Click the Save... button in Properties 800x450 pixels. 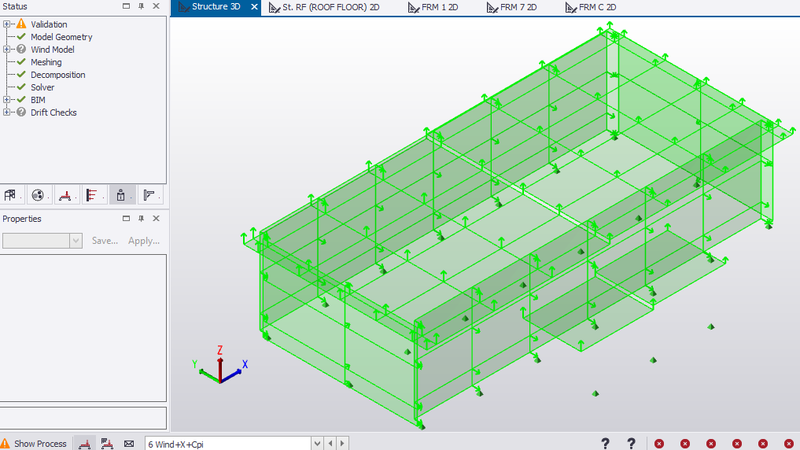coord(105,241)
